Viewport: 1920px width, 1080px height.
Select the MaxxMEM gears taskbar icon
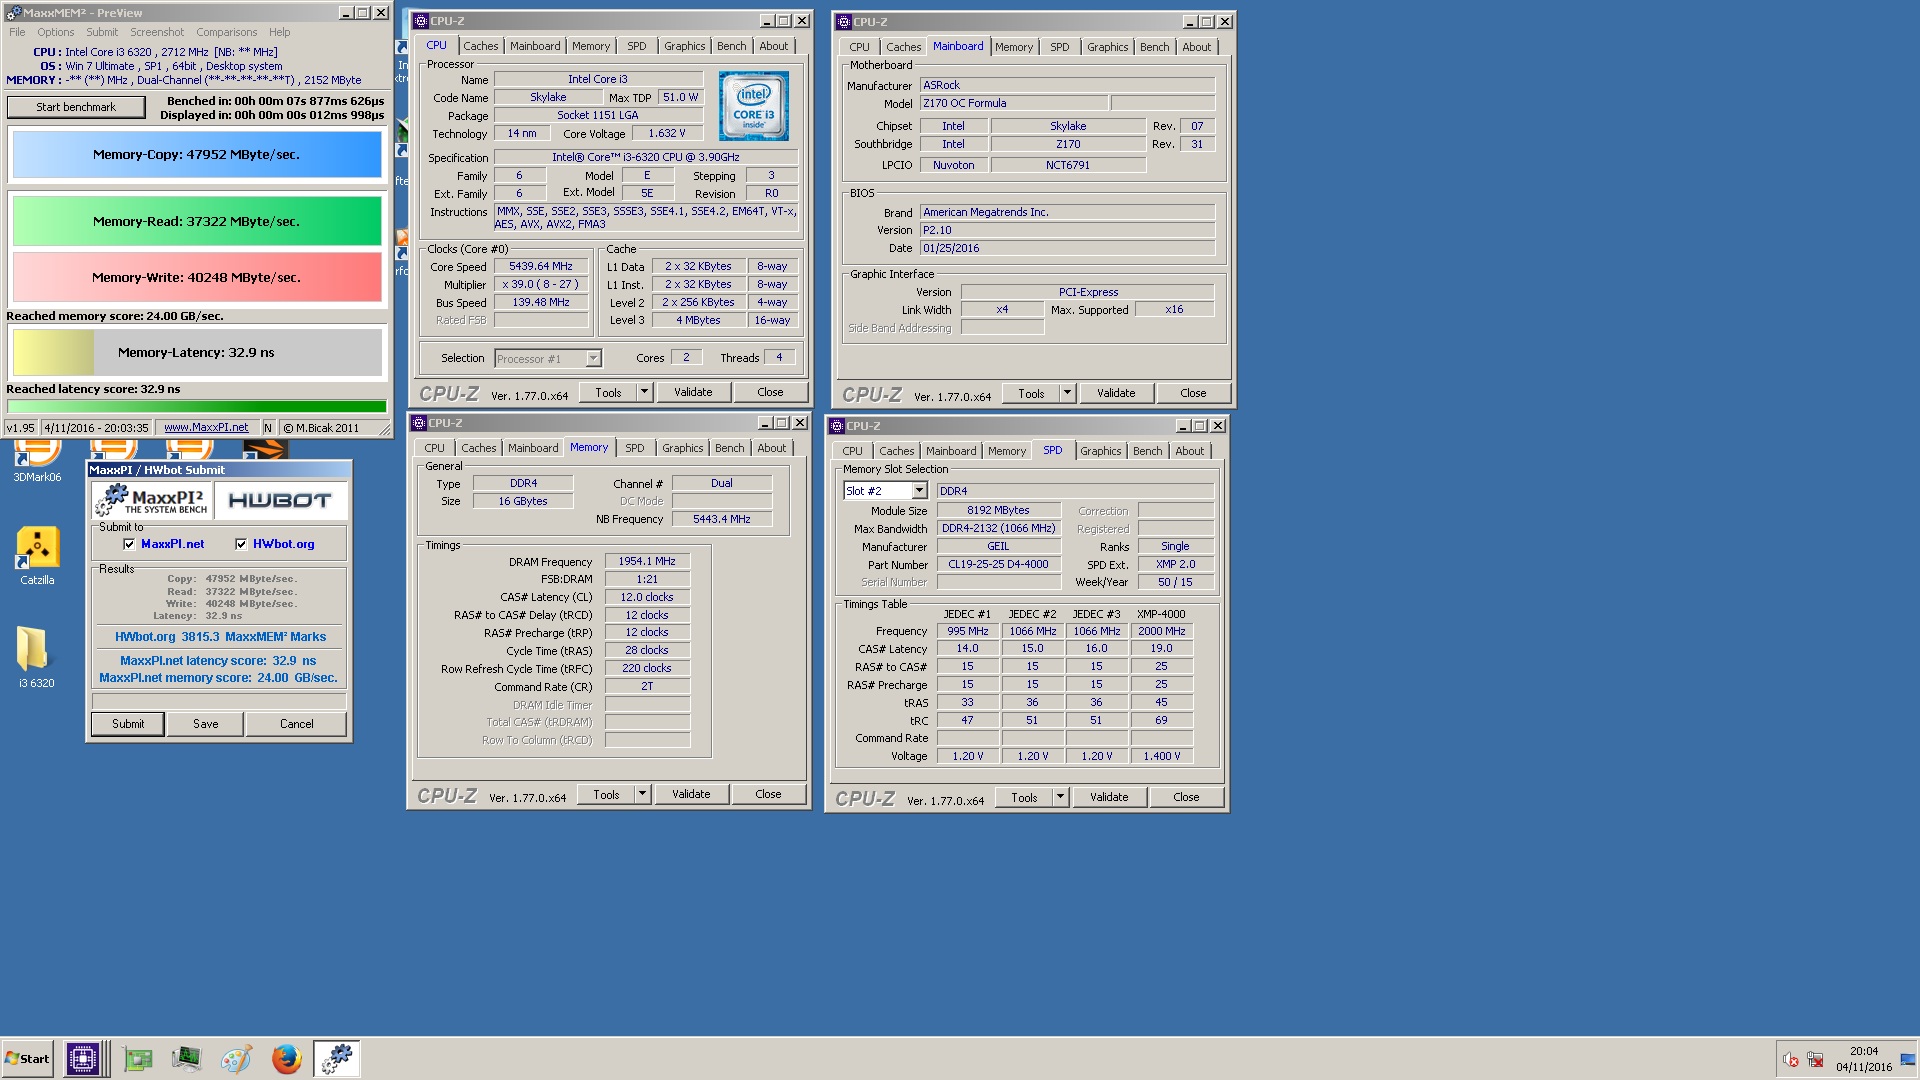[337, 1058]
